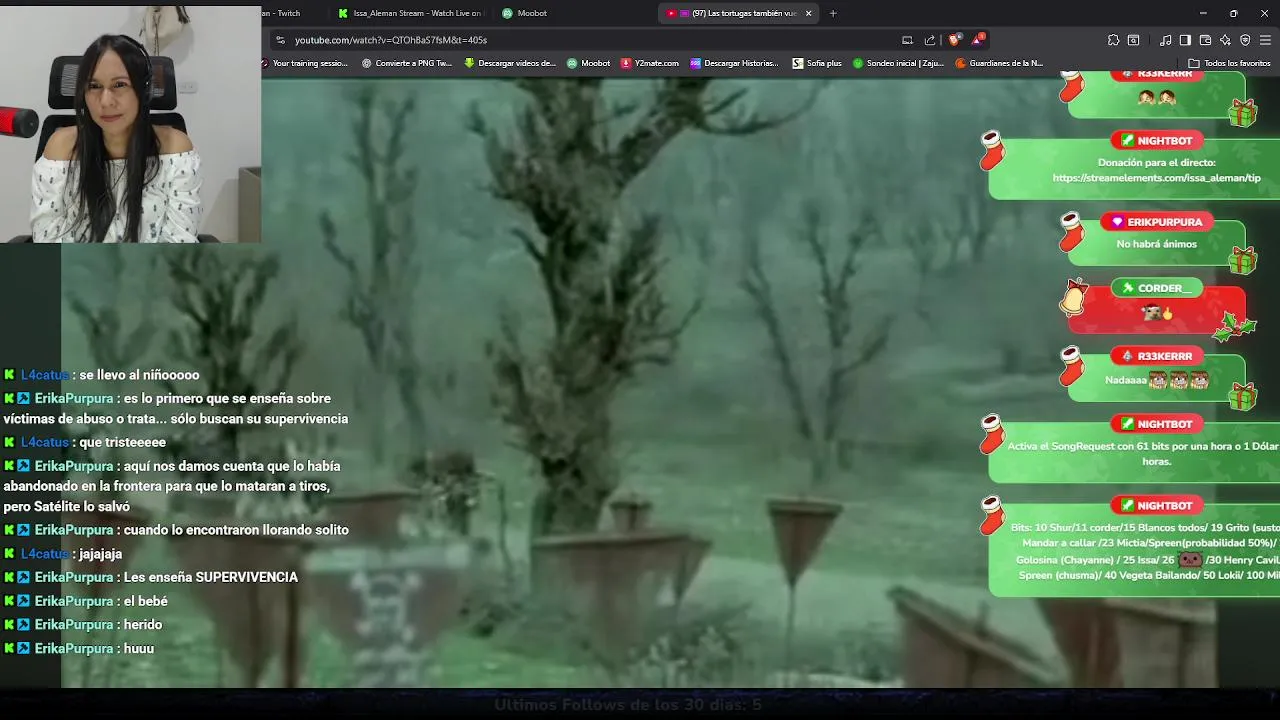View site information icon left of URL
The image size is (1280, 720).
(280, 40)
